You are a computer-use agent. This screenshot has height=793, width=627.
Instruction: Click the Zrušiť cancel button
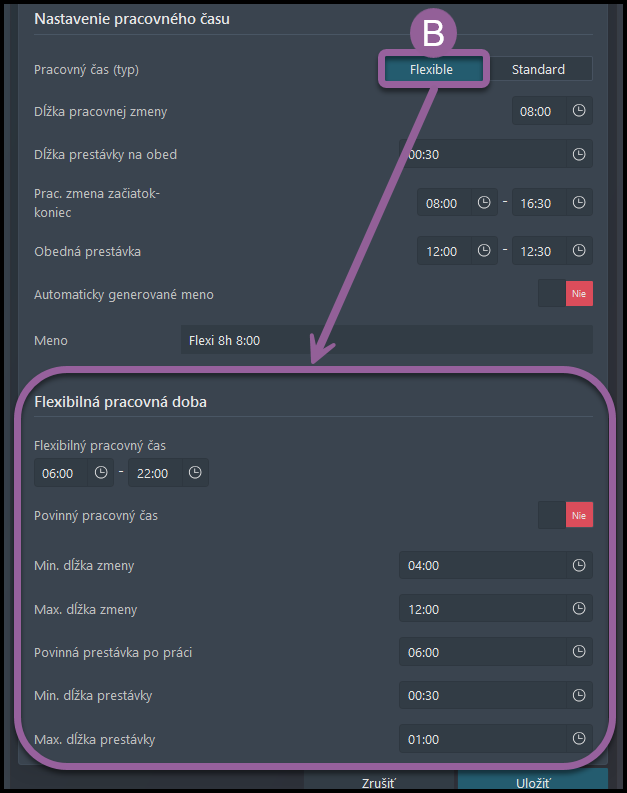coord(379,781)
